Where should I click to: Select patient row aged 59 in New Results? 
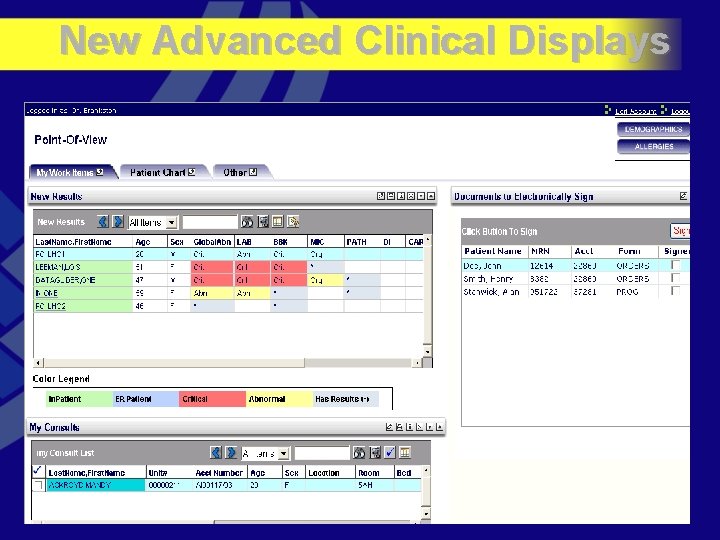(x=228, y=292)
